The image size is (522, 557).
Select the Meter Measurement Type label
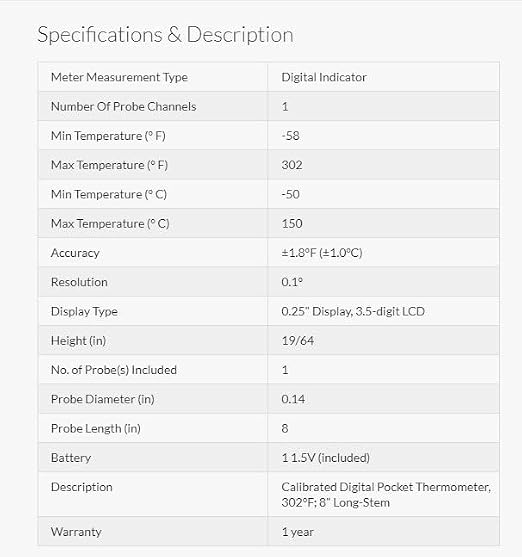click(119, 77)
